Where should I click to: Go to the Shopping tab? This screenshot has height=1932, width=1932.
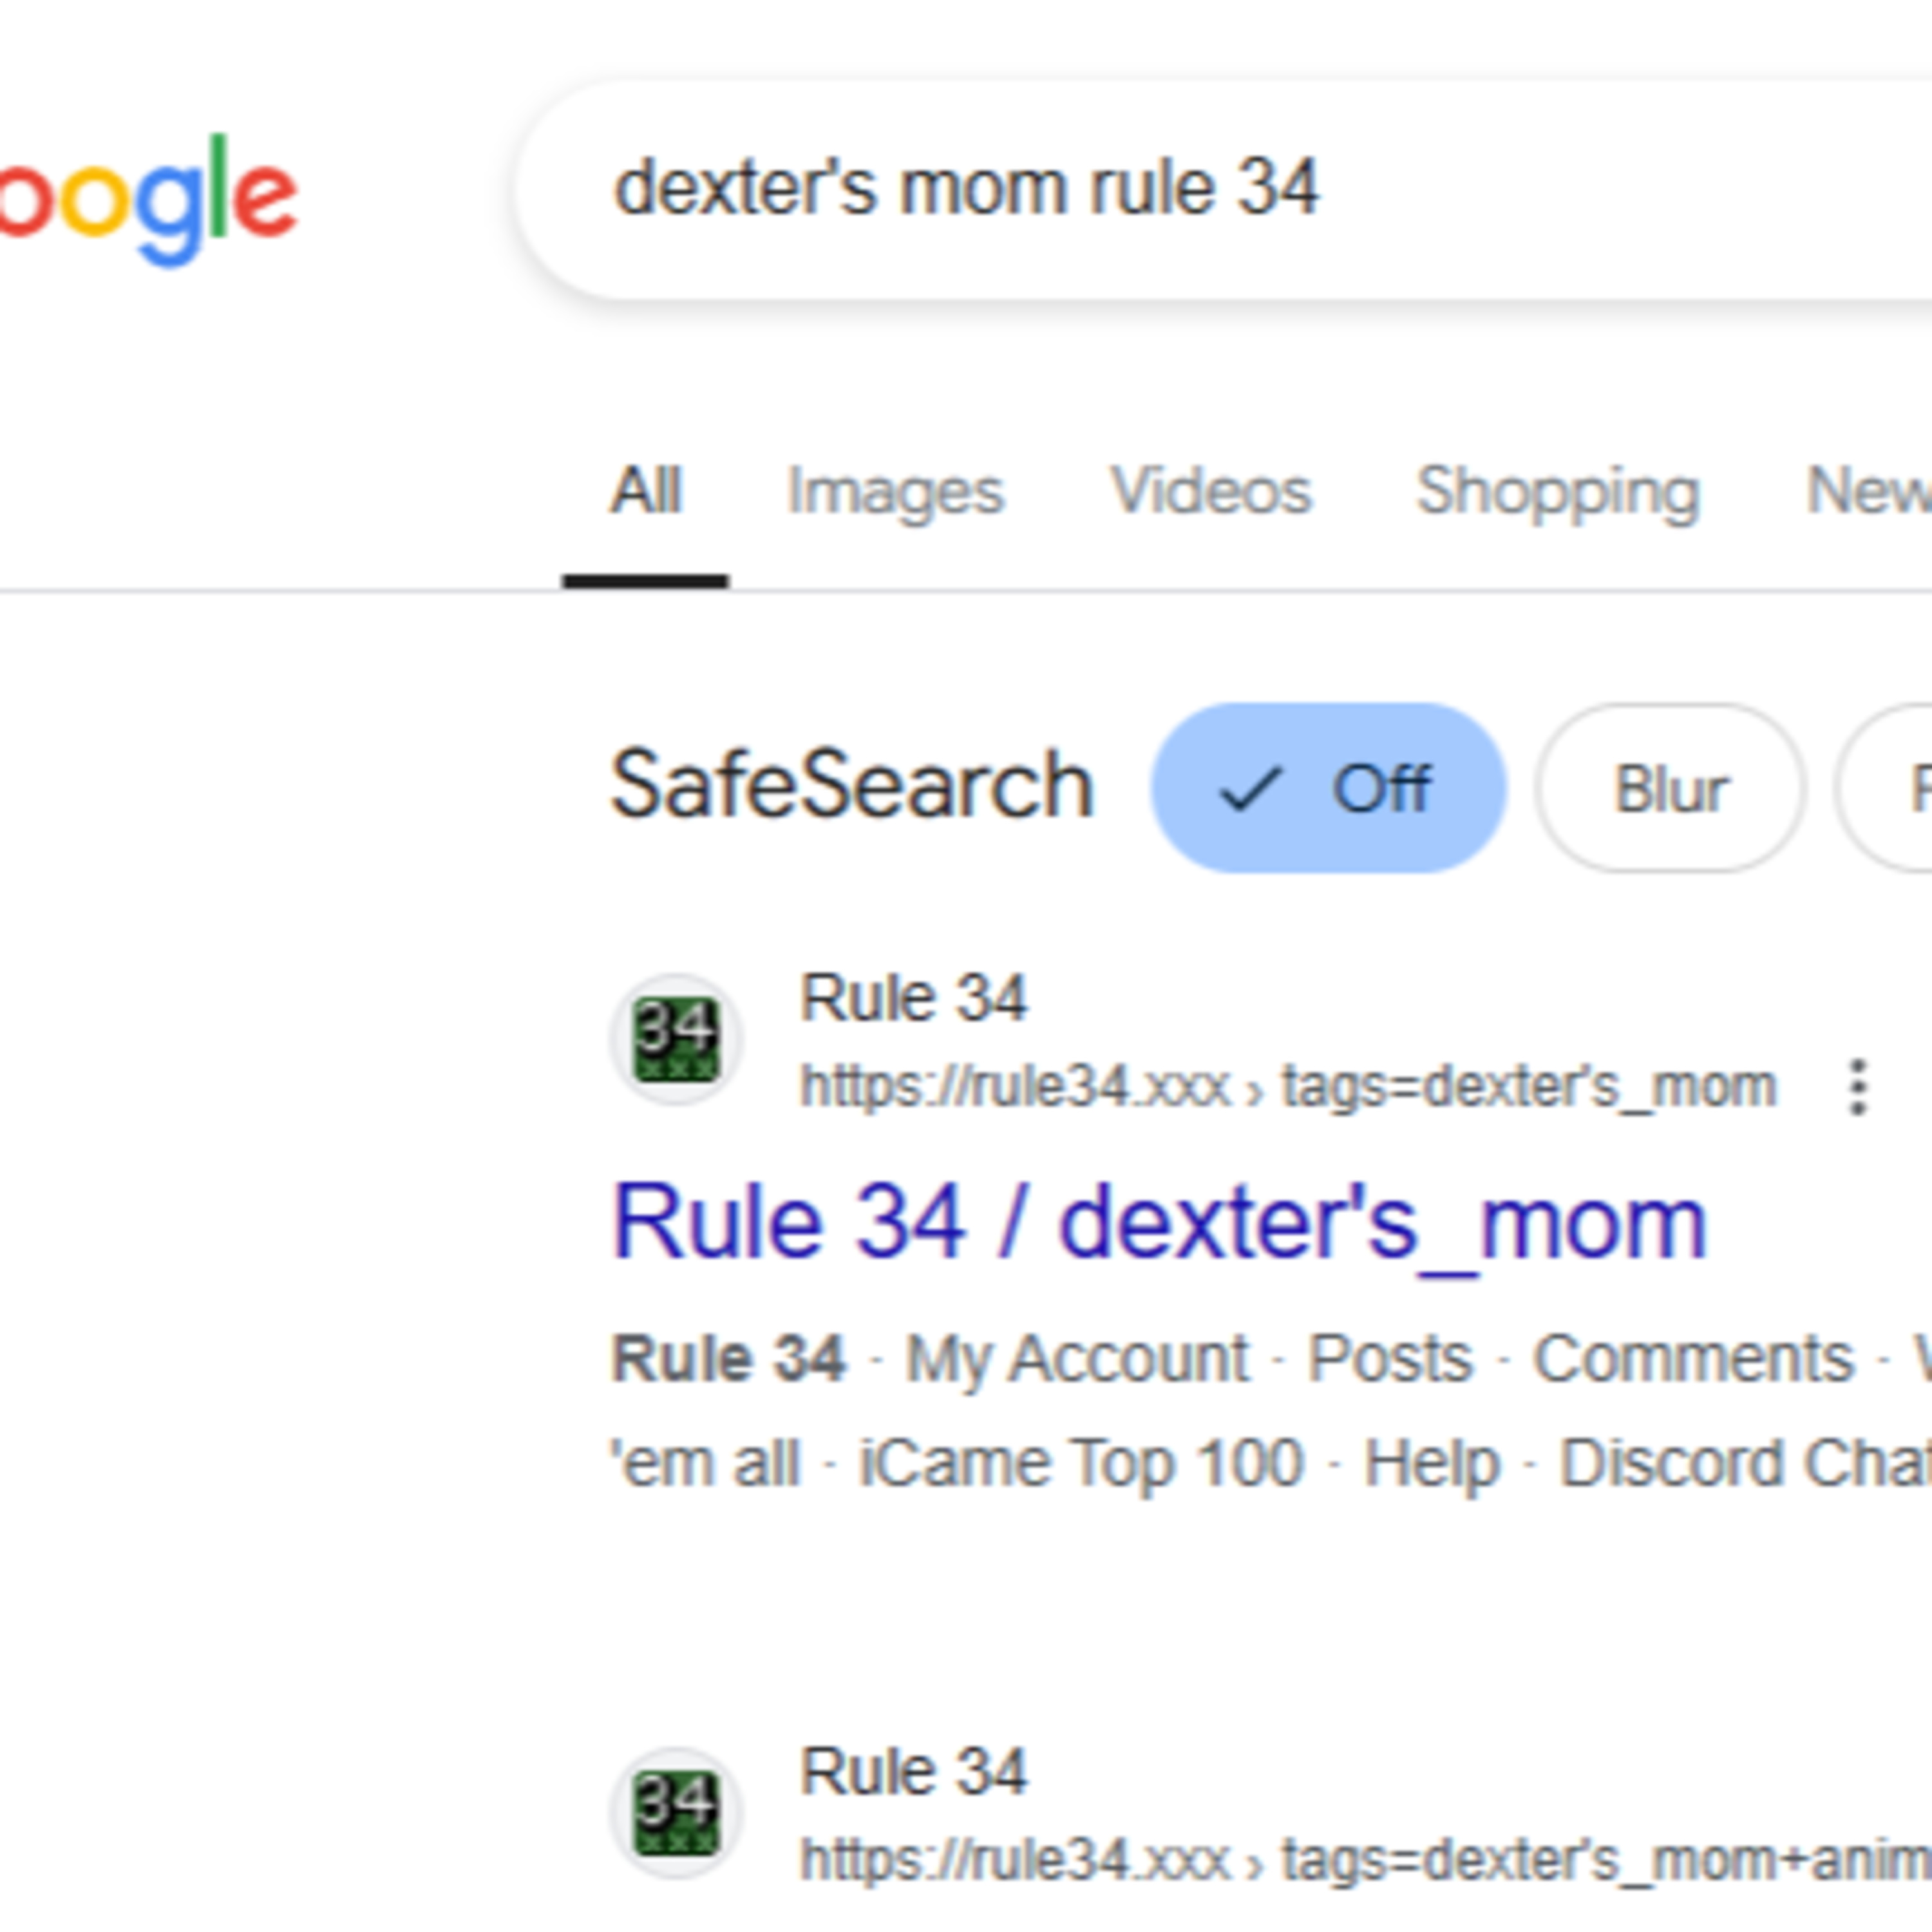click(1557, 491)
